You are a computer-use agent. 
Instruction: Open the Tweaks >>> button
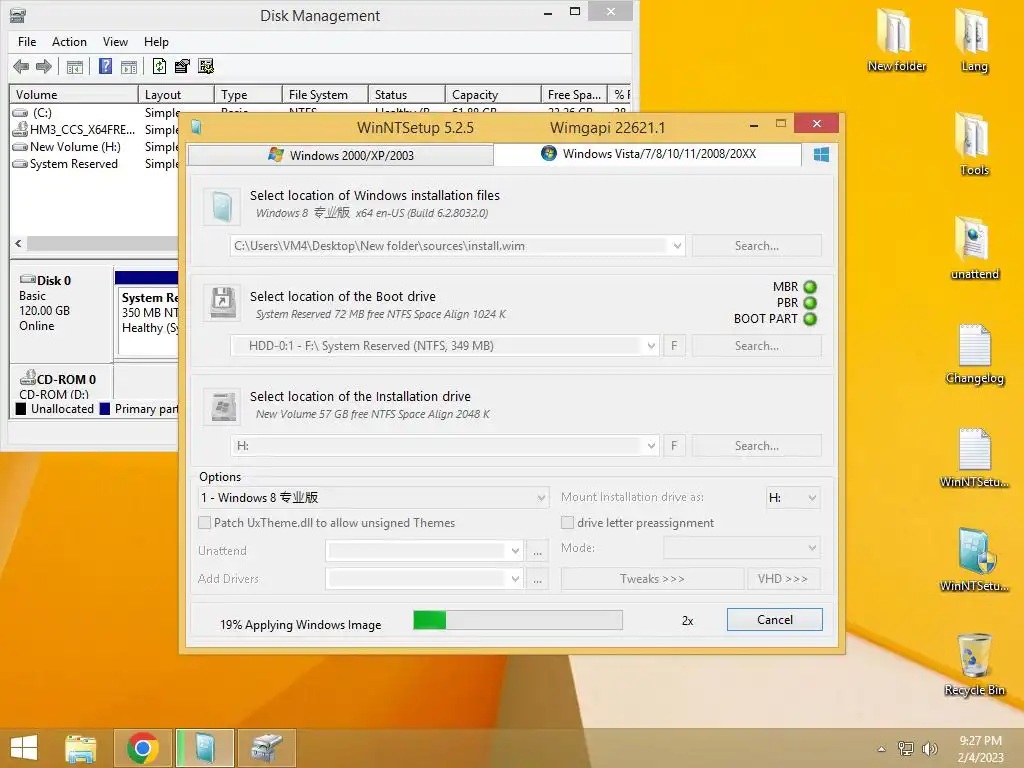(x=652, y=579)
